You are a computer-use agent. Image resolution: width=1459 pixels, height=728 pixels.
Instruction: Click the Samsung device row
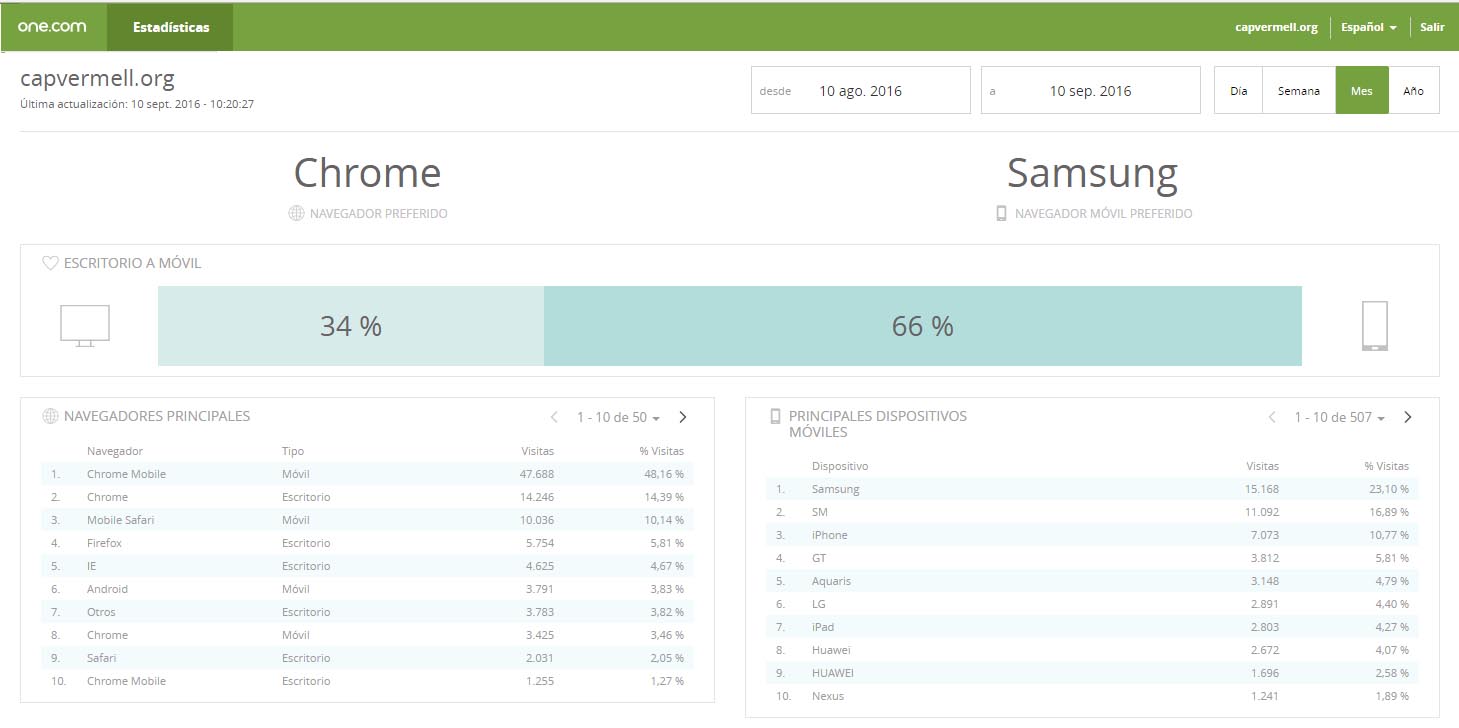click(x=1092, y=489)
